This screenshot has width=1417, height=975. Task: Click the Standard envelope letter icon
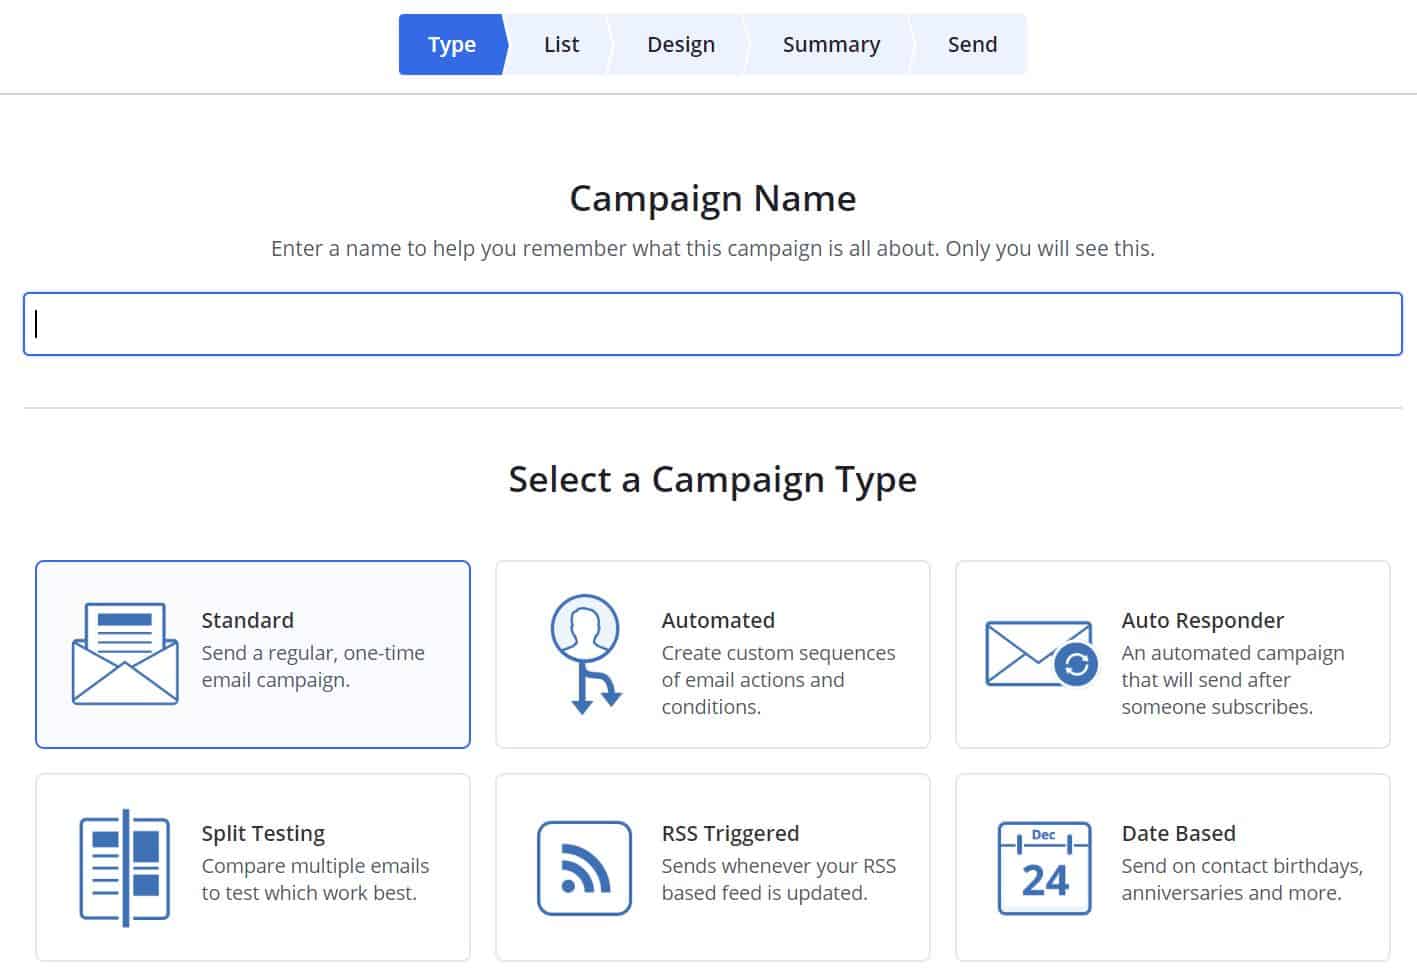tap(125, 654)
